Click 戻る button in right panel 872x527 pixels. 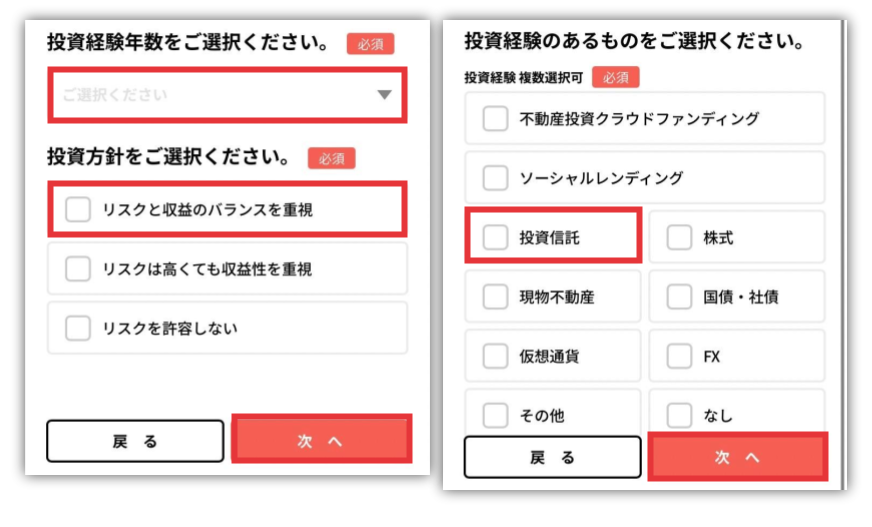(553, 457)
